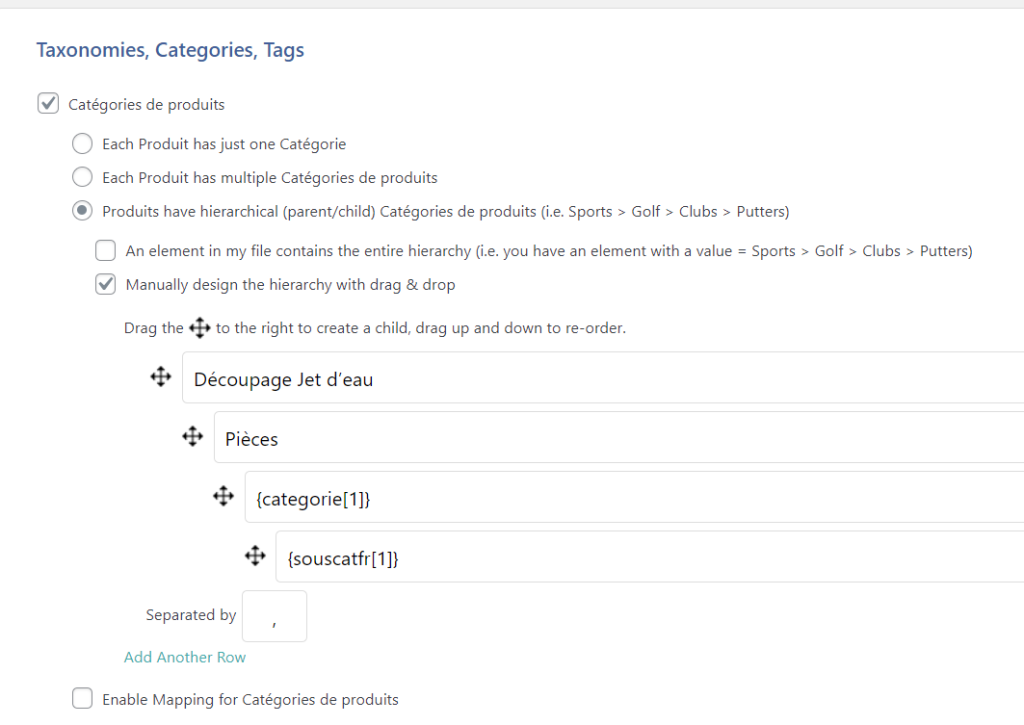1024x725 pixels.
Task: Uncheck 'Manually design the hierarchy with drag & drop'
Action: [x=105, y=284]
